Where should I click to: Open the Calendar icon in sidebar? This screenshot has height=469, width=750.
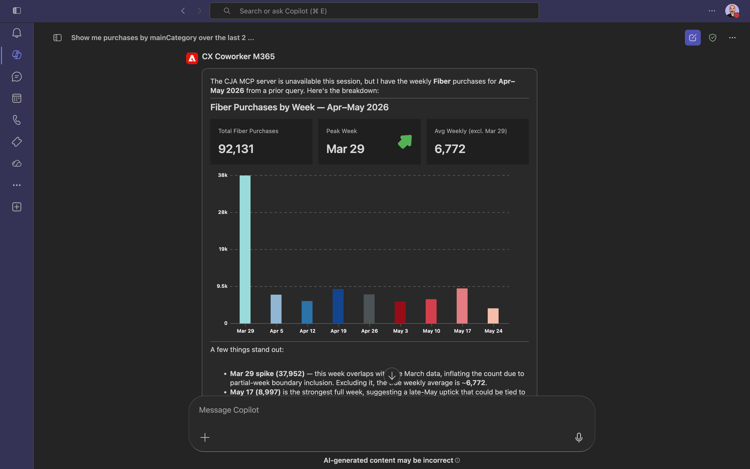17,98
